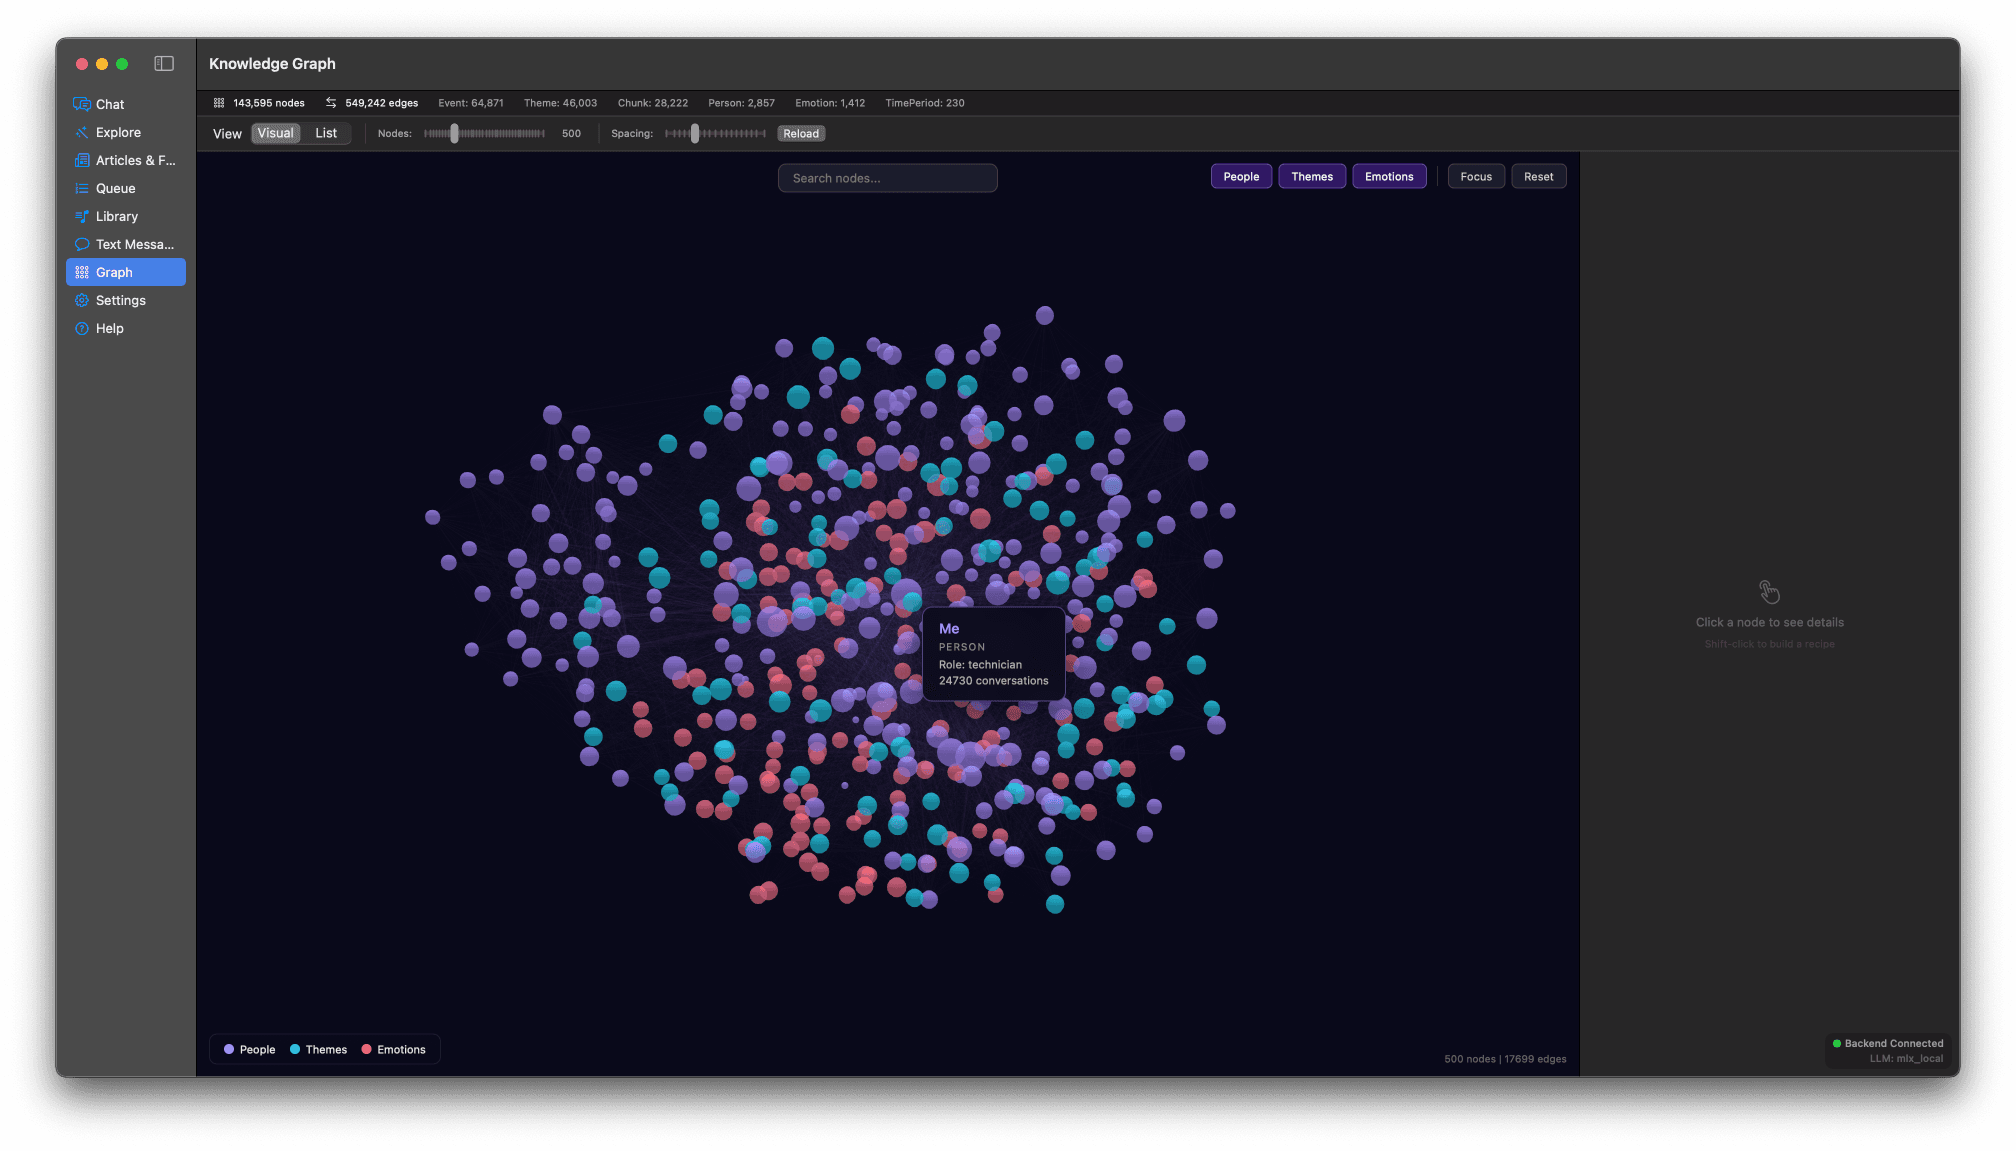Click the Knowledge Graph title

pos(272,64)
